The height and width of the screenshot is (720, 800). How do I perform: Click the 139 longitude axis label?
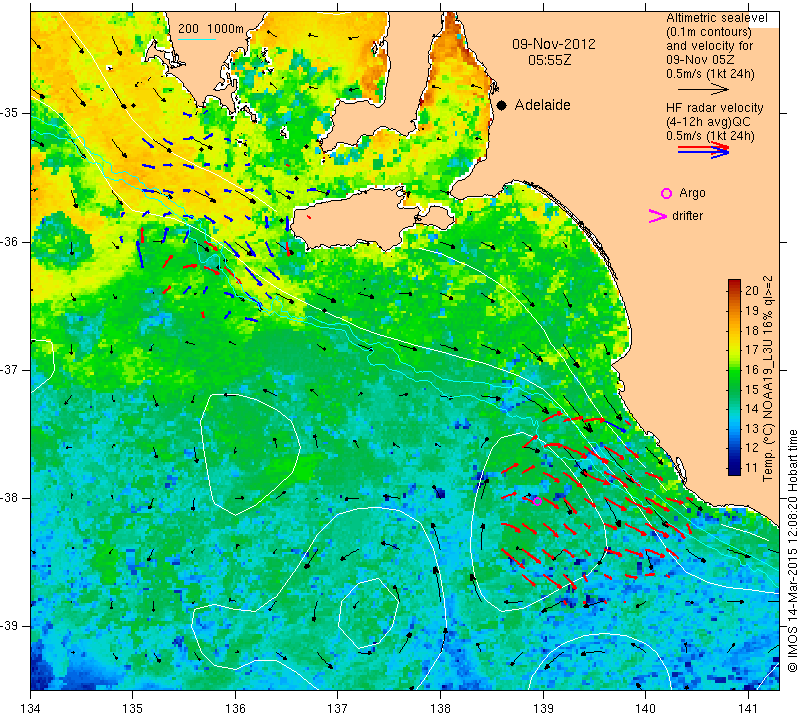point(543,709)
